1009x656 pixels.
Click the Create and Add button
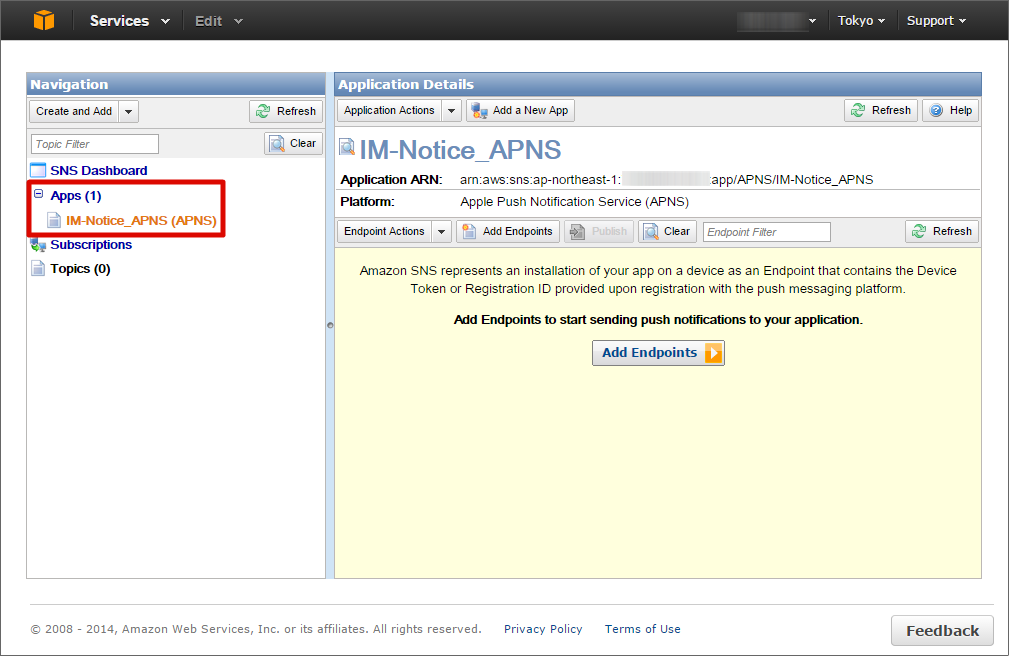point(74,111)
